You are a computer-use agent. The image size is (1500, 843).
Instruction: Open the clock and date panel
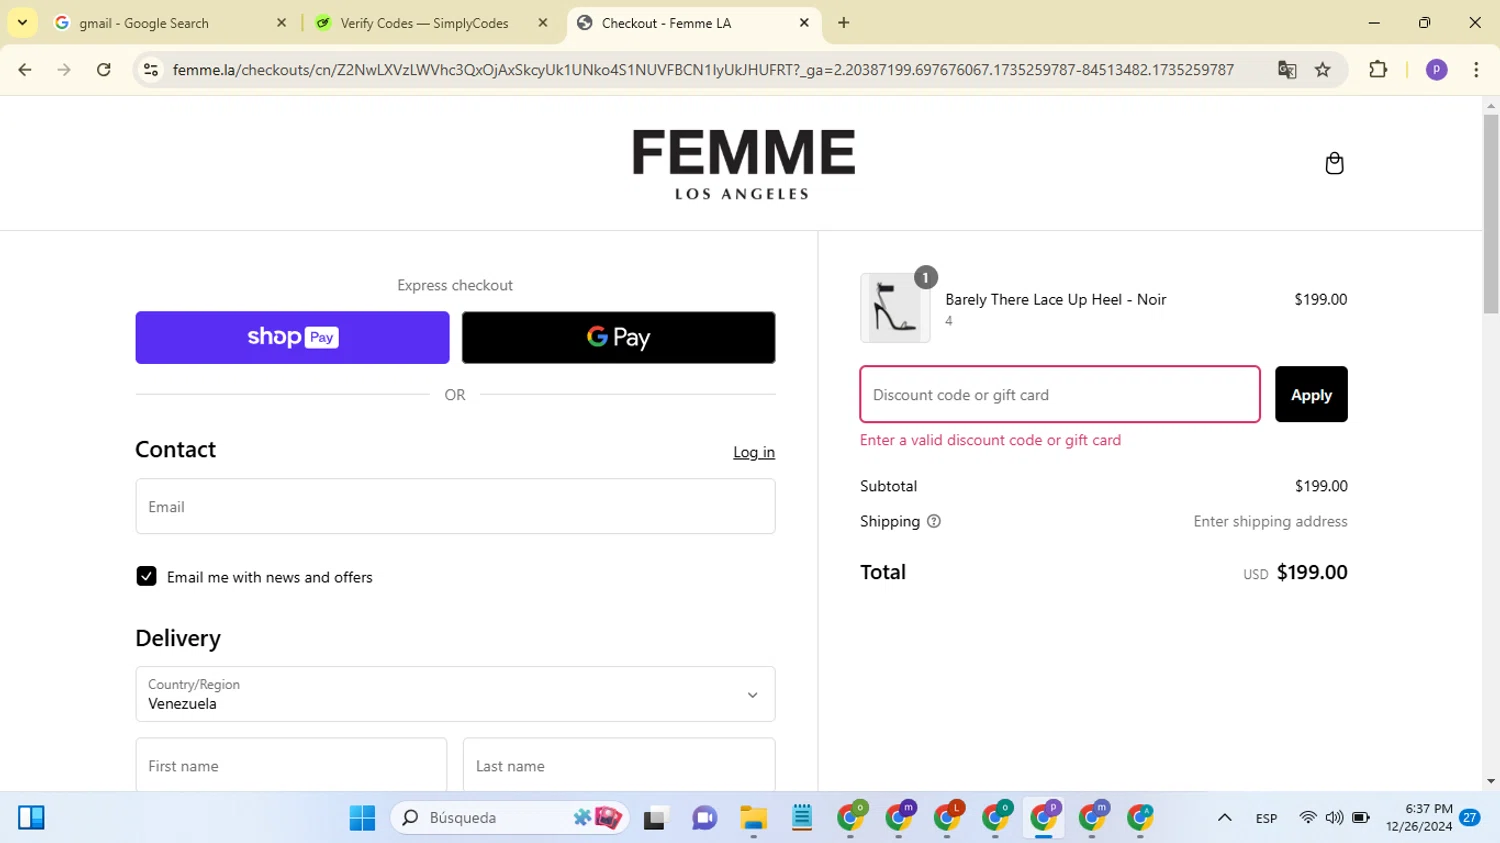click(x=1419, y=818)
